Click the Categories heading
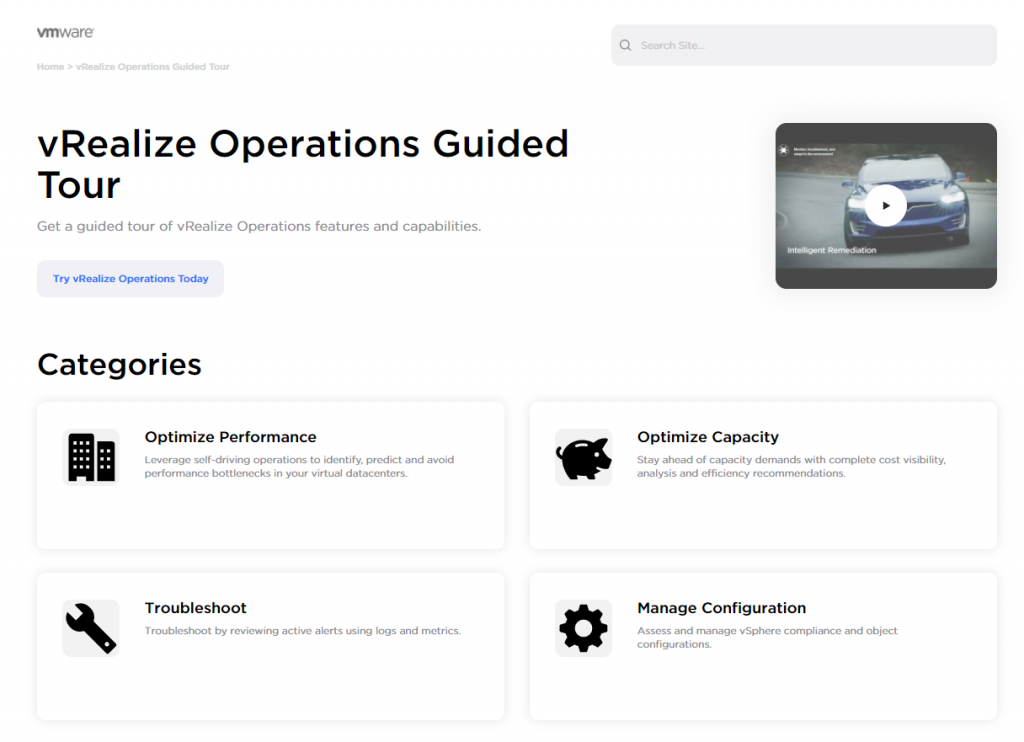 pyautogui.click(x=120, y=364)
